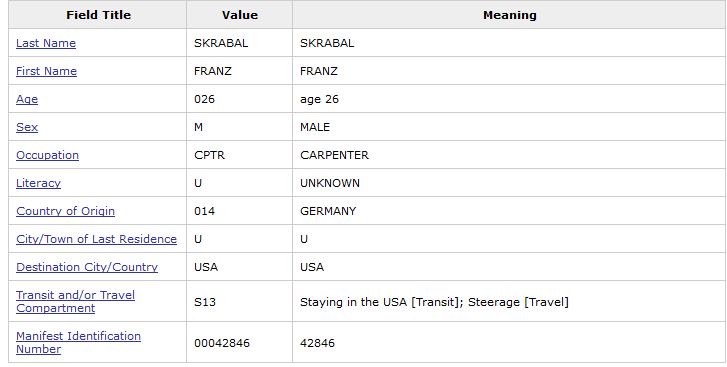The height and width of the screenshot is (367, 727).
Task: Click the Transit and/or Travel Compartment link
Action: coord(76,301)
